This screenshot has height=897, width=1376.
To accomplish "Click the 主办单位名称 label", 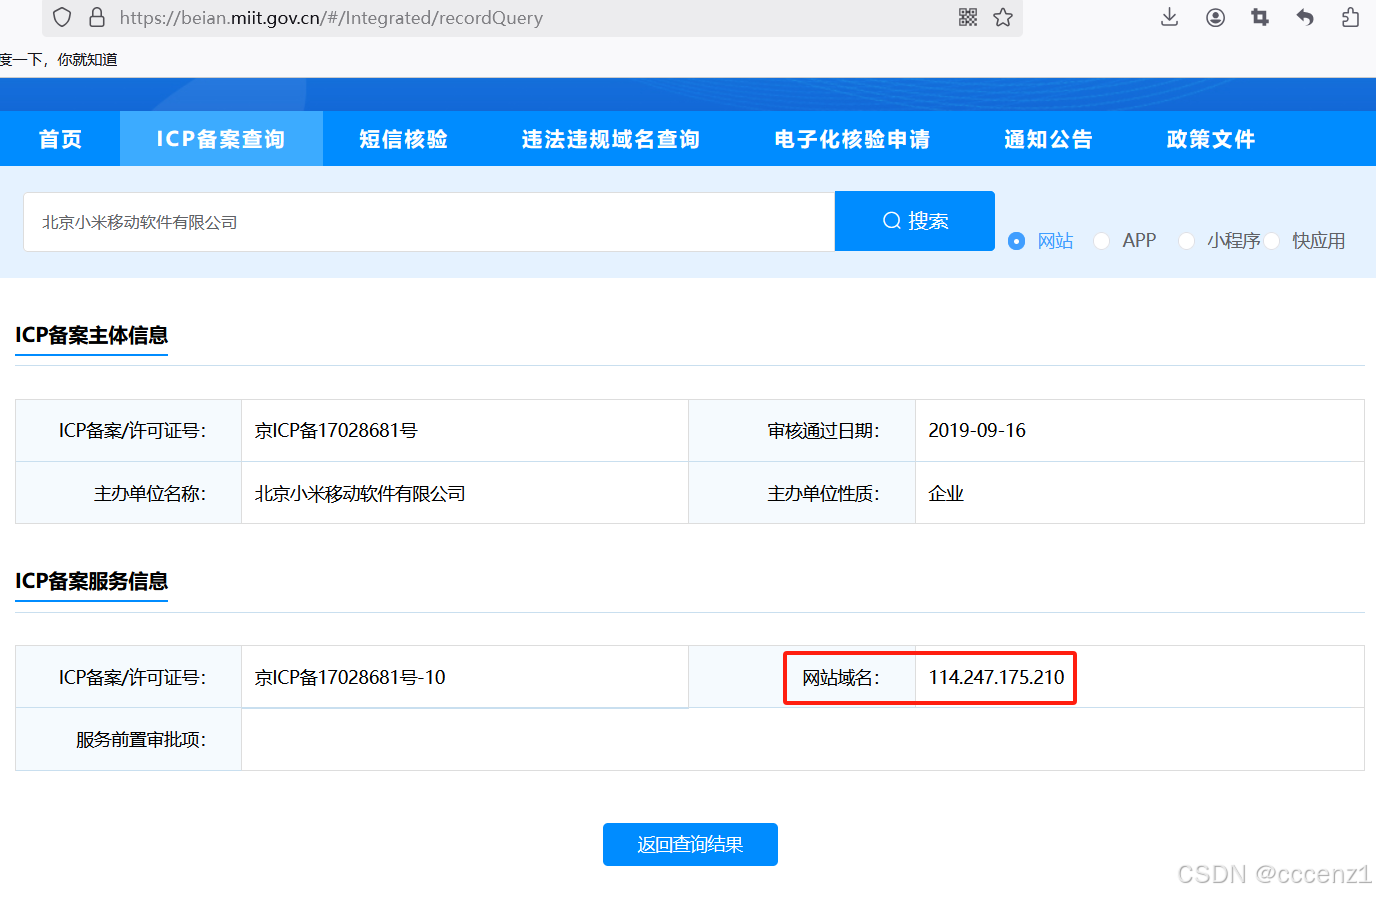I will tap(150, 493).
